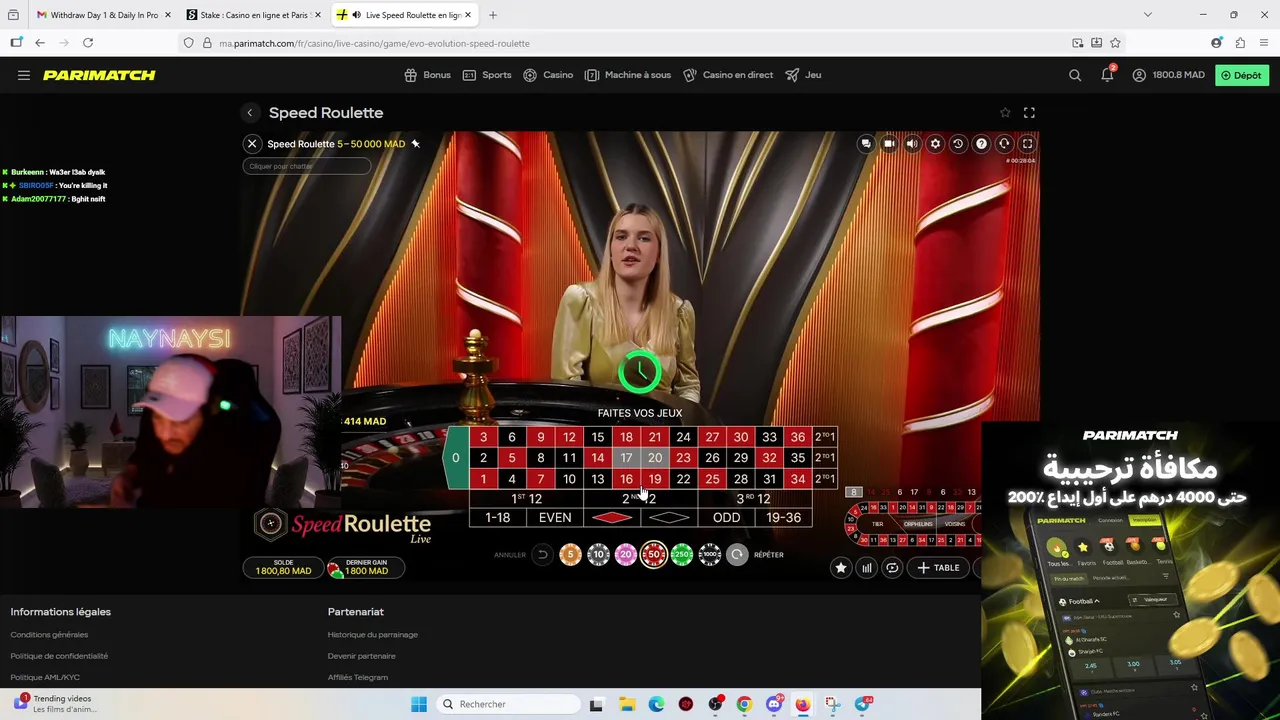1280x720 pixels.
Task: Bet on 3RD 12 dozen
Action: pyautogui.click(x=754, y=499)
